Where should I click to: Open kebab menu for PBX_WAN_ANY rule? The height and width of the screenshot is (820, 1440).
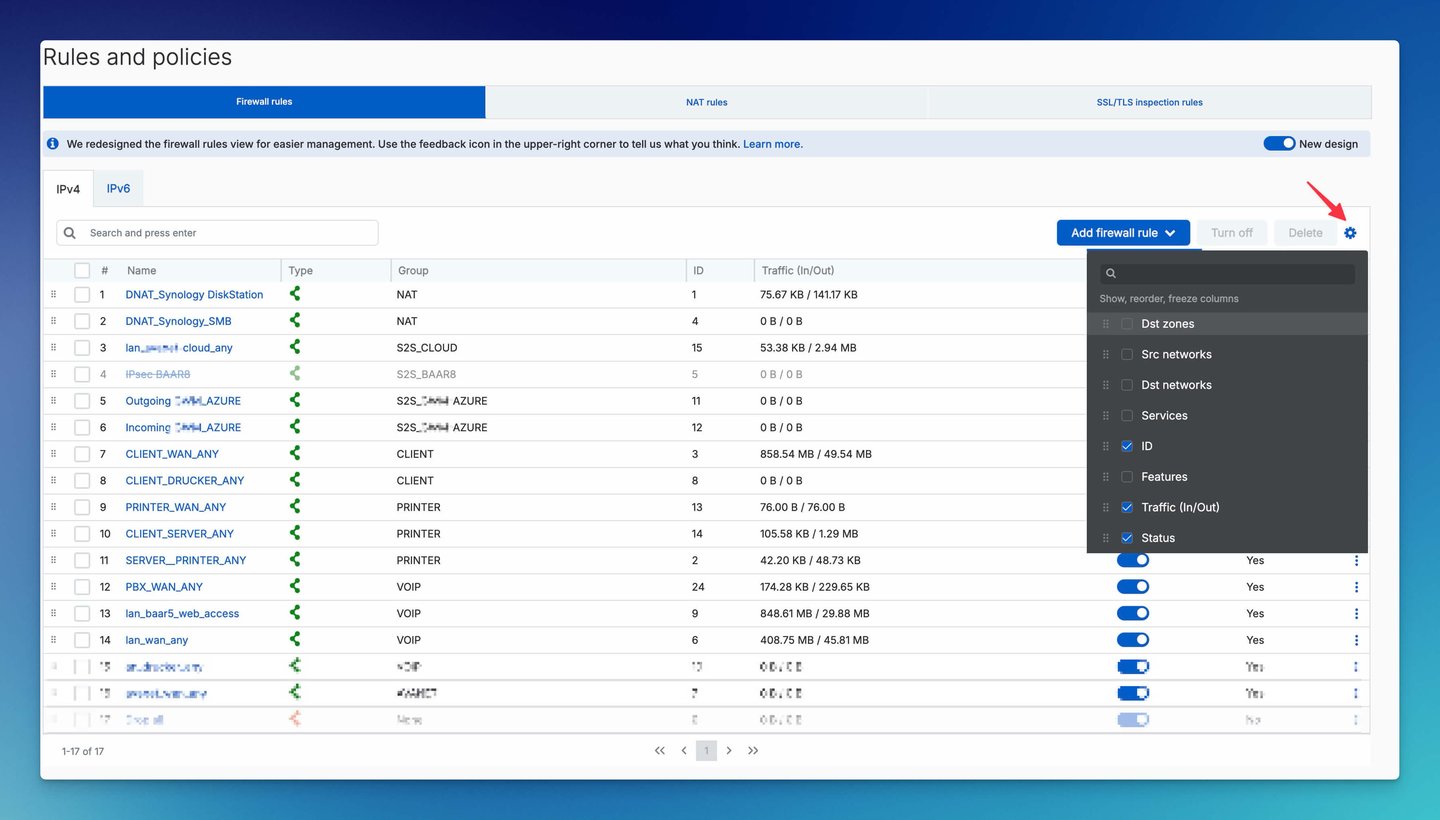click(x=1356, y=587)
